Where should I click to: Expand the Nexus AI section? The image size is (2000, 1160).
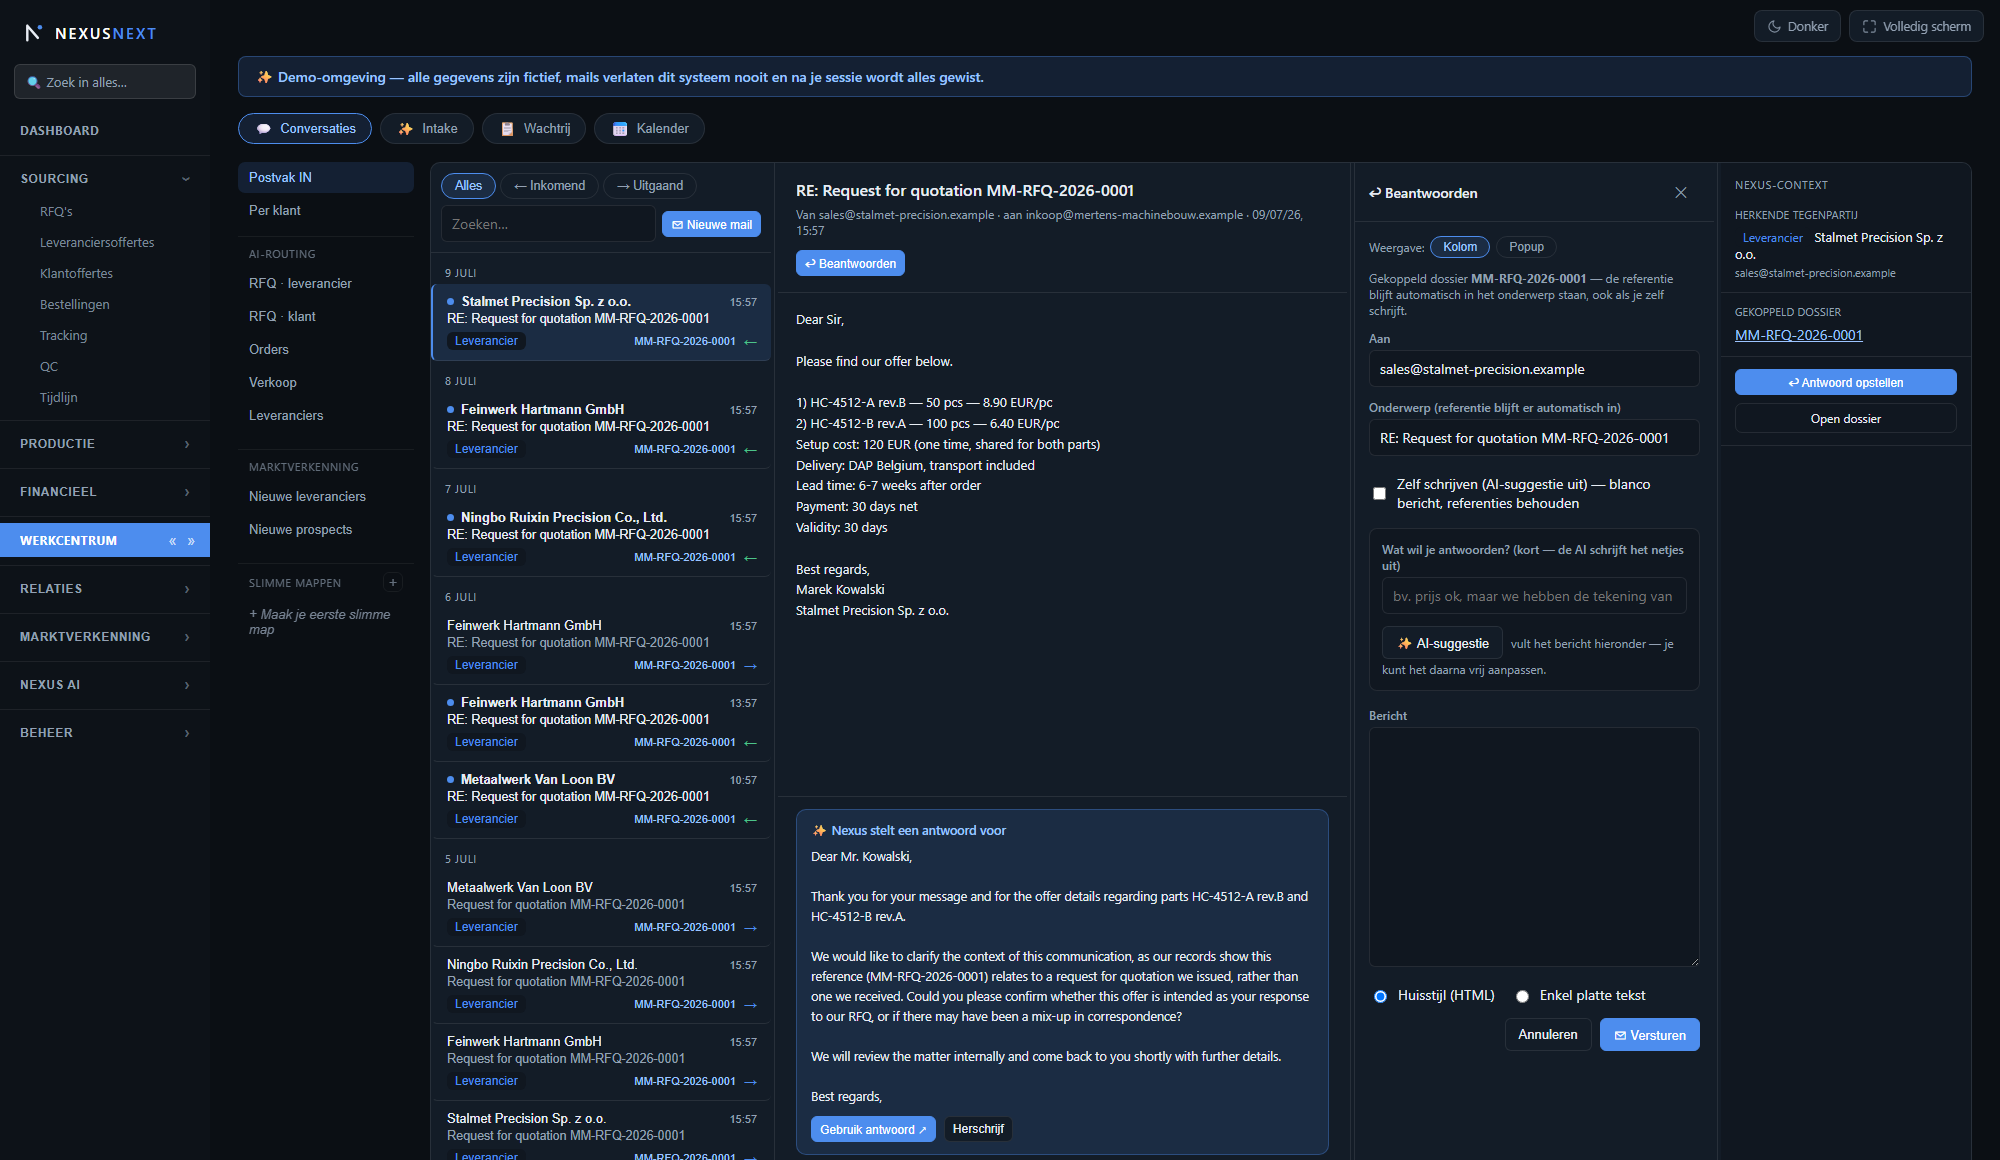point(105,685)
